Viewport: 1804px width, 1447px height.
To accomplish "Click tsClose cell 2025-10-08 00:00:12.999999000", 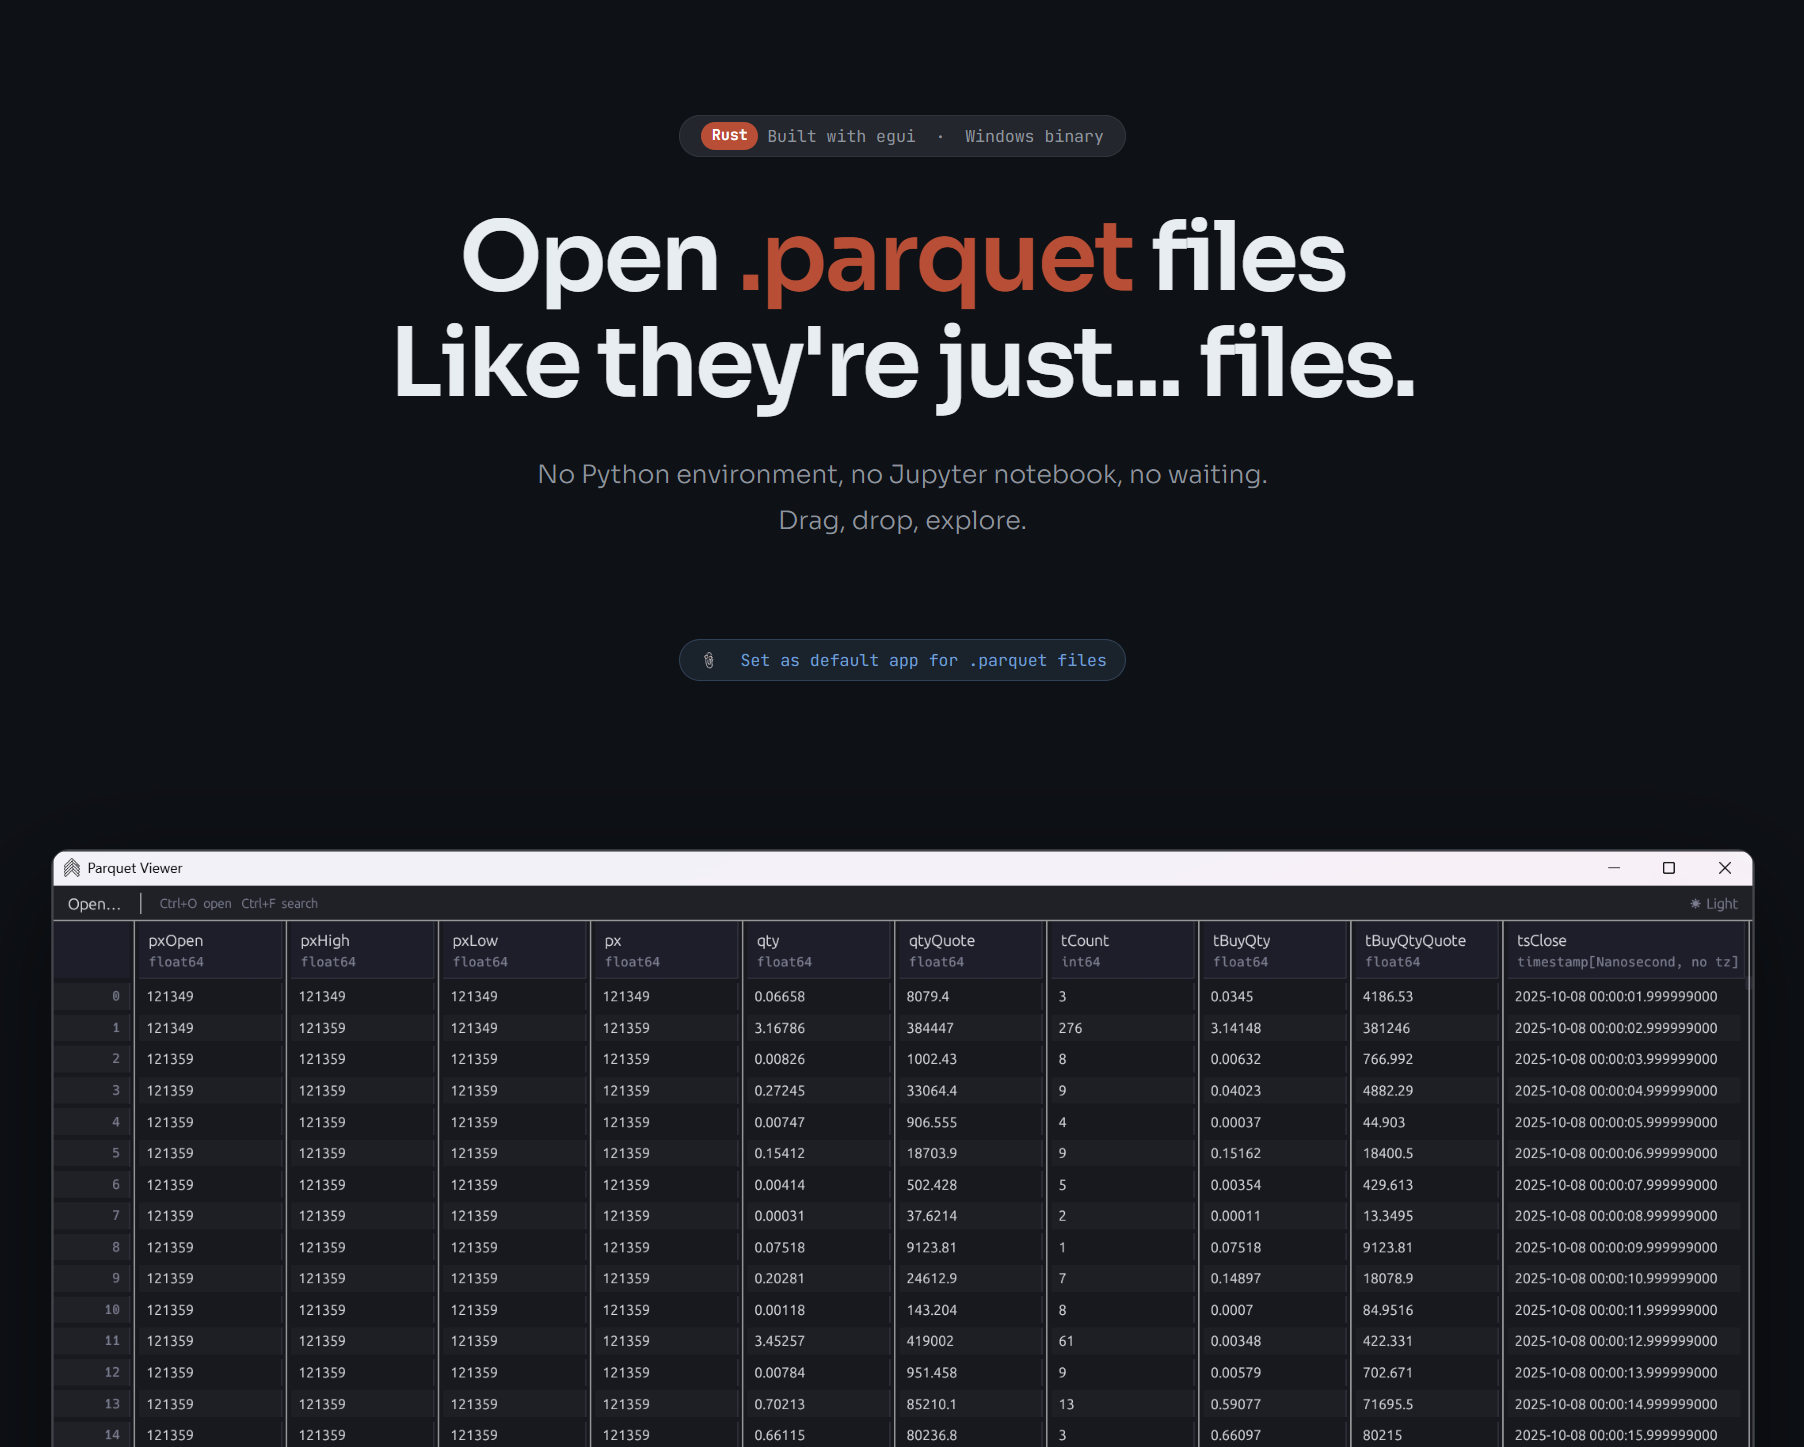I will pyautogui.click(x=1616, y=1341).
